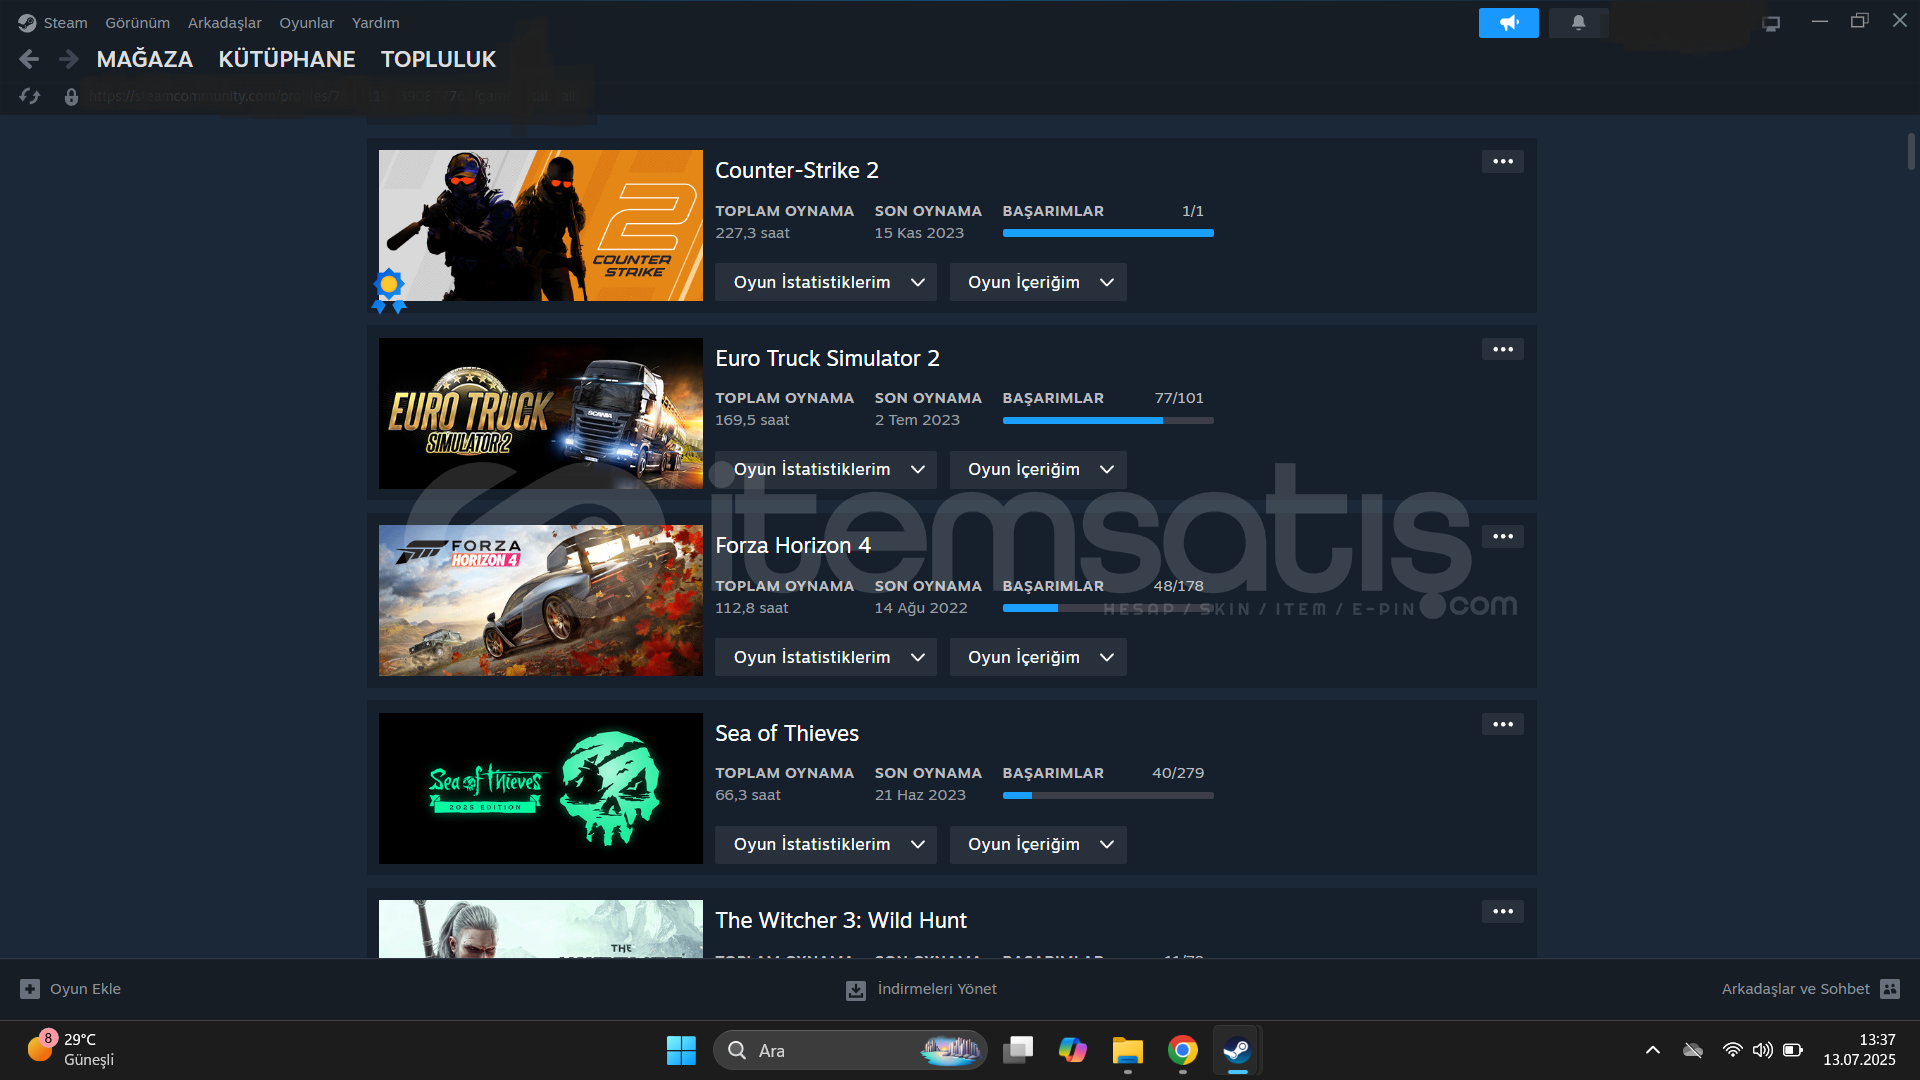Click the plus icon beside Oyun Ekle
This screenshot has height=1080, width=1920.
30,989
